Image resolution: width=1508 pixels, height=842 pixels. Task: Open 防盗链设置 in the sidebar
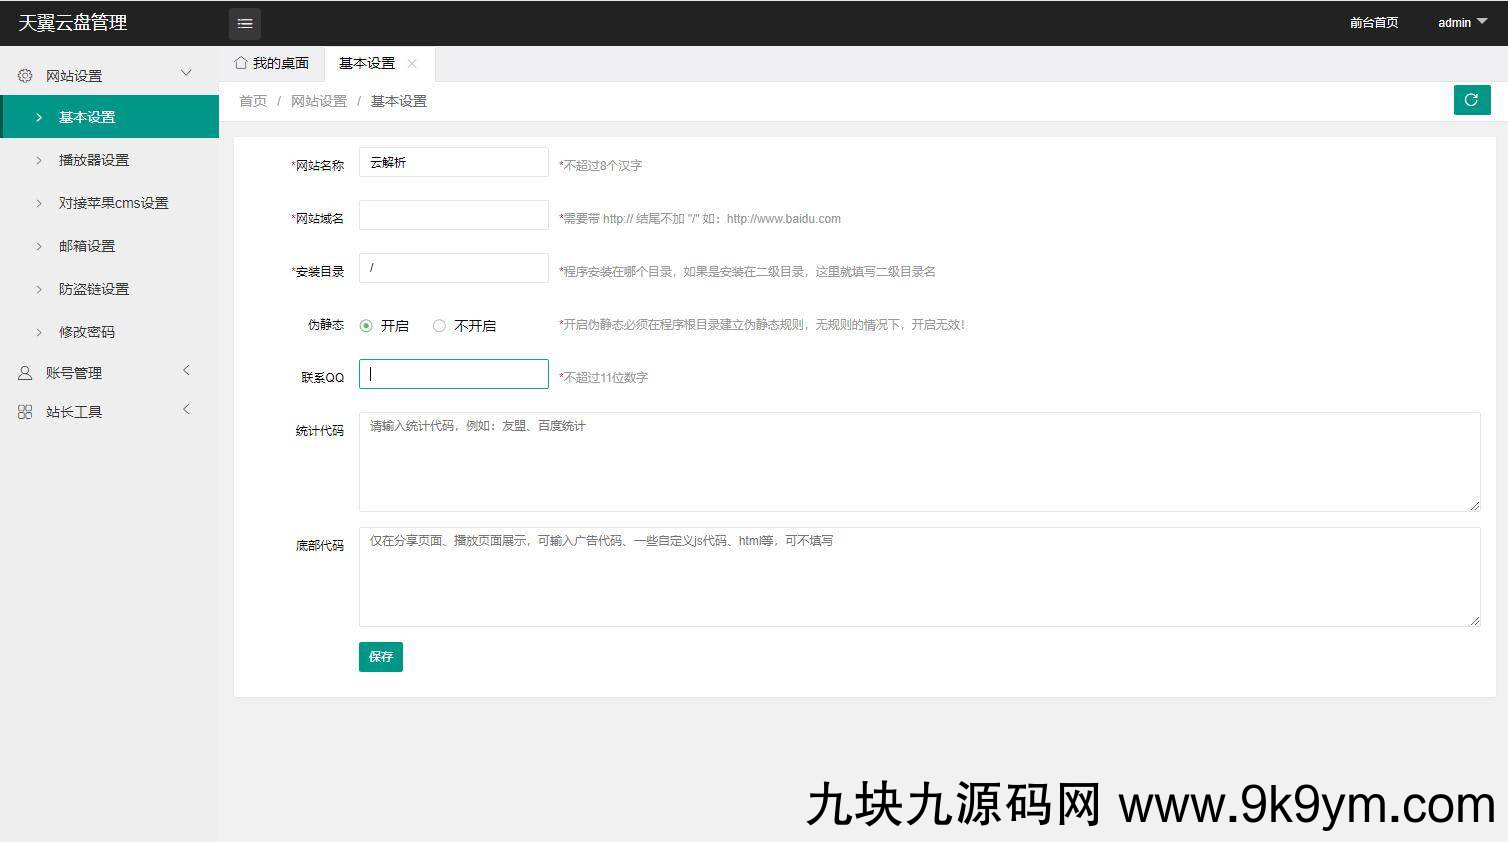coord(94,289)
